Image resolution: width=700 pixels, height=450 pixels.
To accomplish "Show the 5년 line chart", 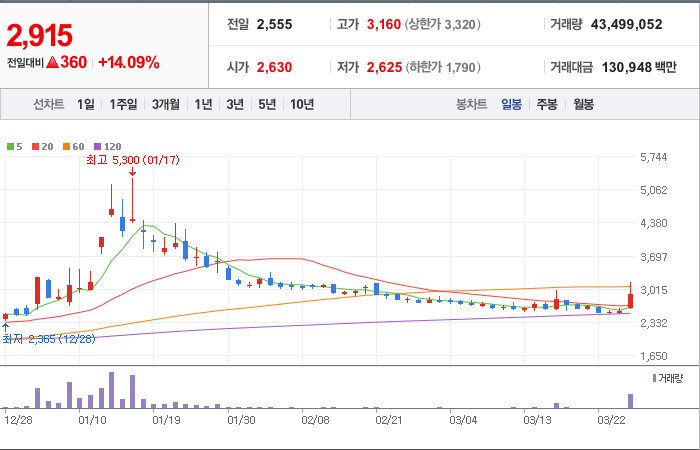I will coord(267,104).
